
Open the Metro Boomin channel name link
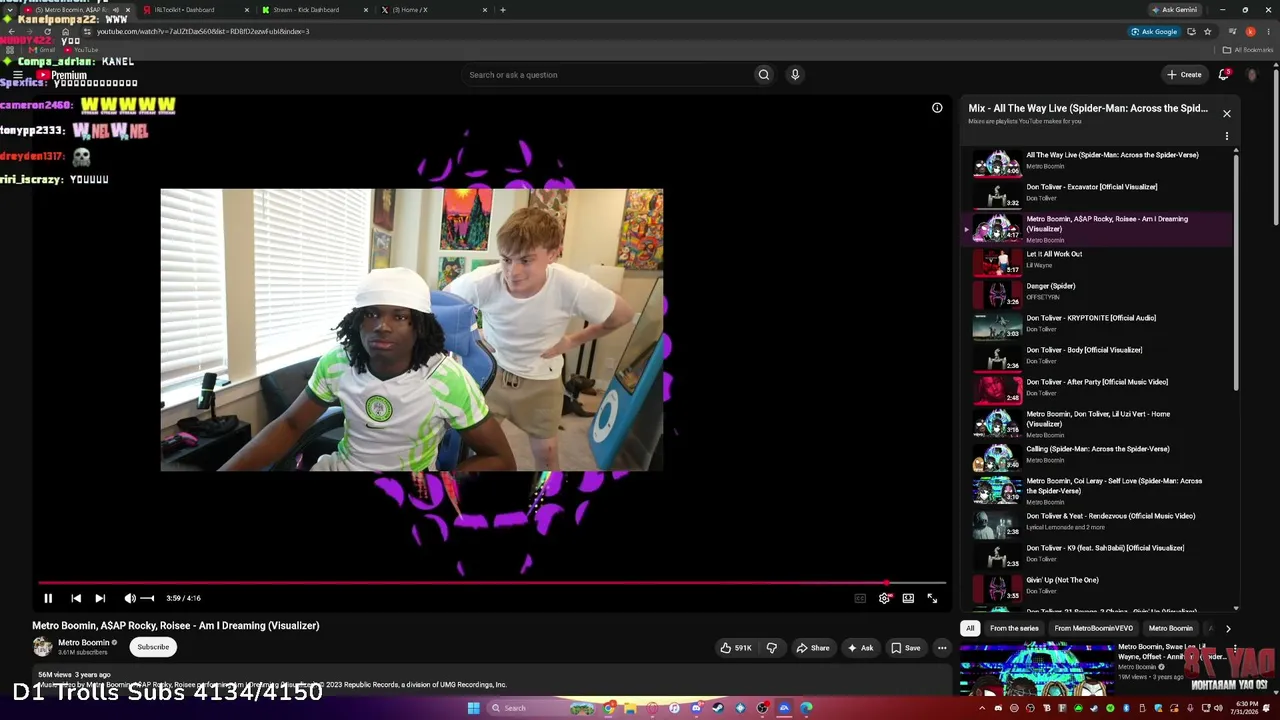(84, 643)
